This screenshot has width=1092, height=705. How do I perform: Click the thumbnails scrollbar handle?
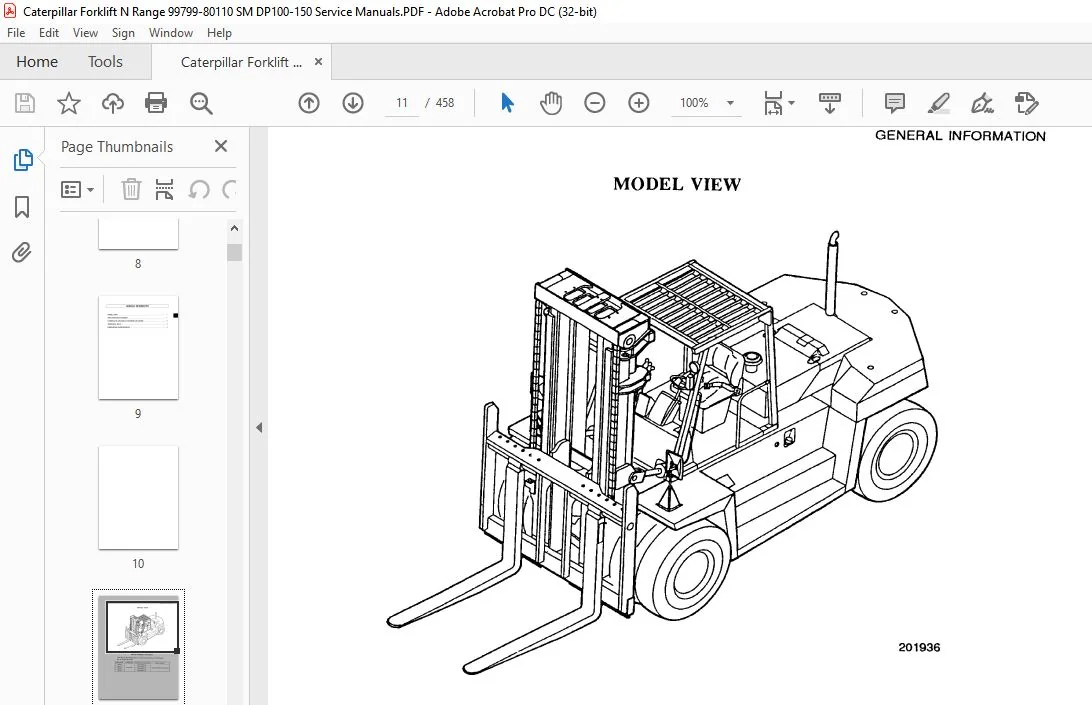point(235,252)
